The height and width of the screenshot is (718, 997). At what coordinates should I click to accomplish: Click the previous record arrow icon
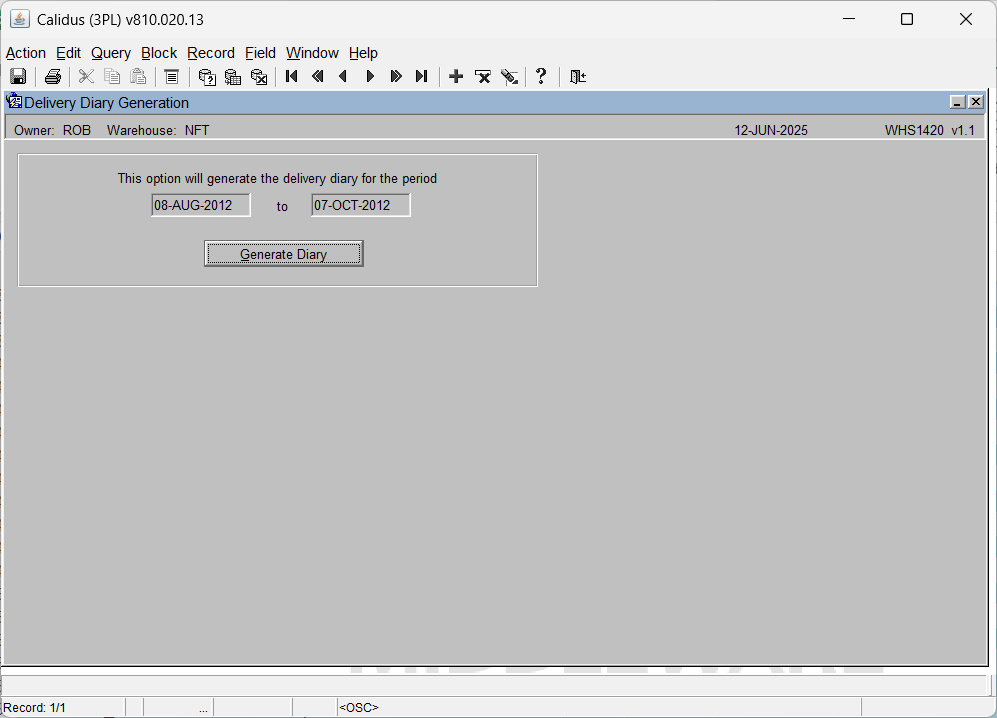(x=343, y=77)
